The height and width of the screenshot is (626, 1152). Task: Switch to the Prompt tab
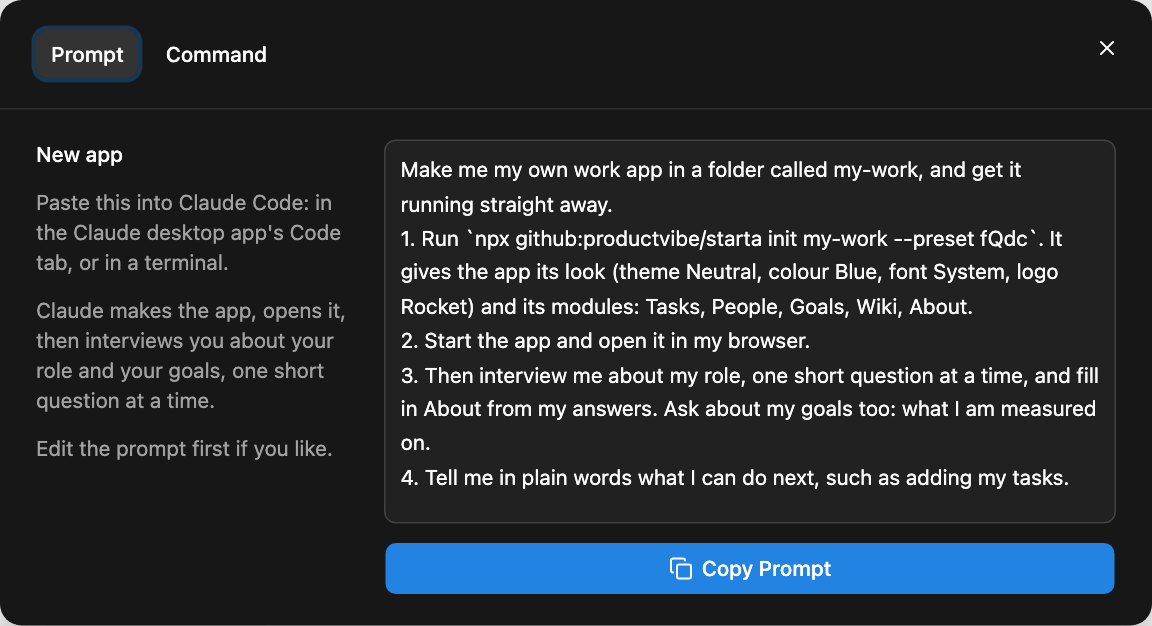87,54
